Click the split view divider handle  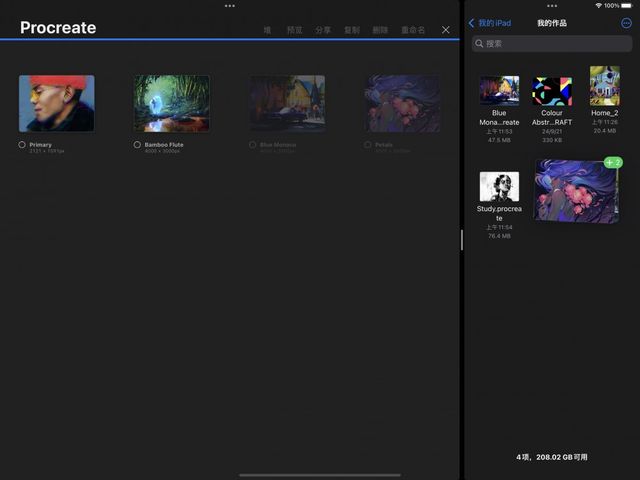[462, 240]
